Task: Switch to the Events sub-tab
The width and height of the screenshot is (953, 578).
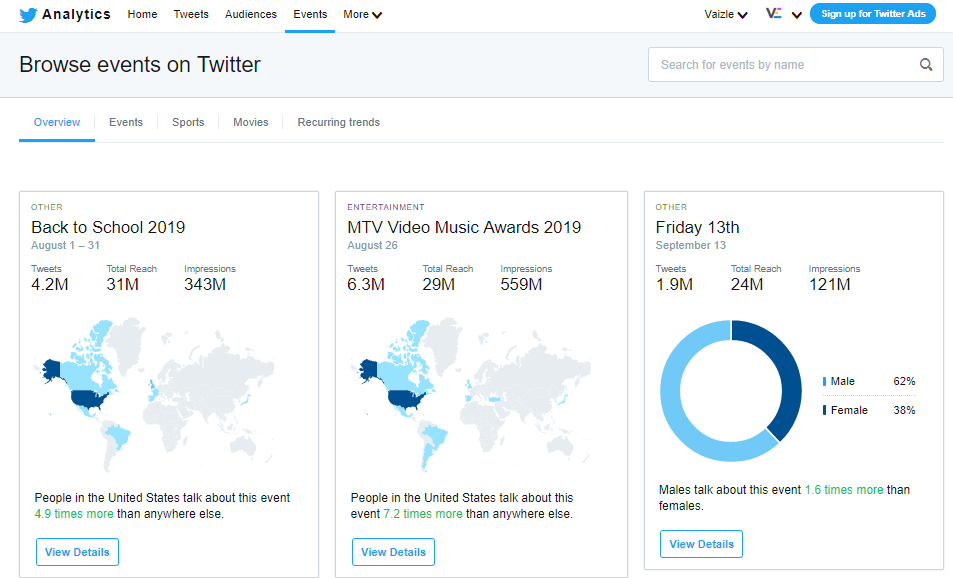Action: [x=126, y=122]
